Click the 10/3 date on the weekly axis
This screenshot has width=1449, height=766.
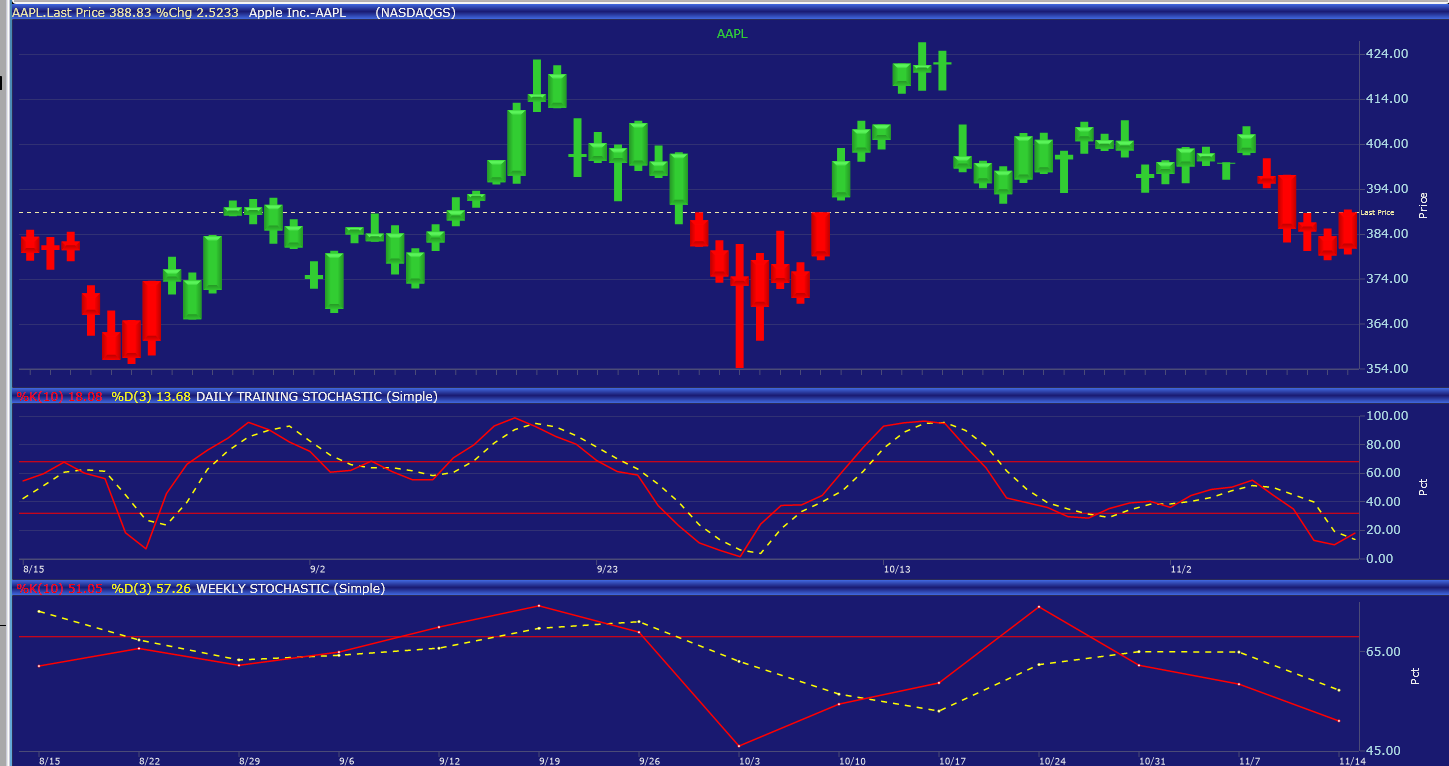pyautogui.click(x=749, y=761)
